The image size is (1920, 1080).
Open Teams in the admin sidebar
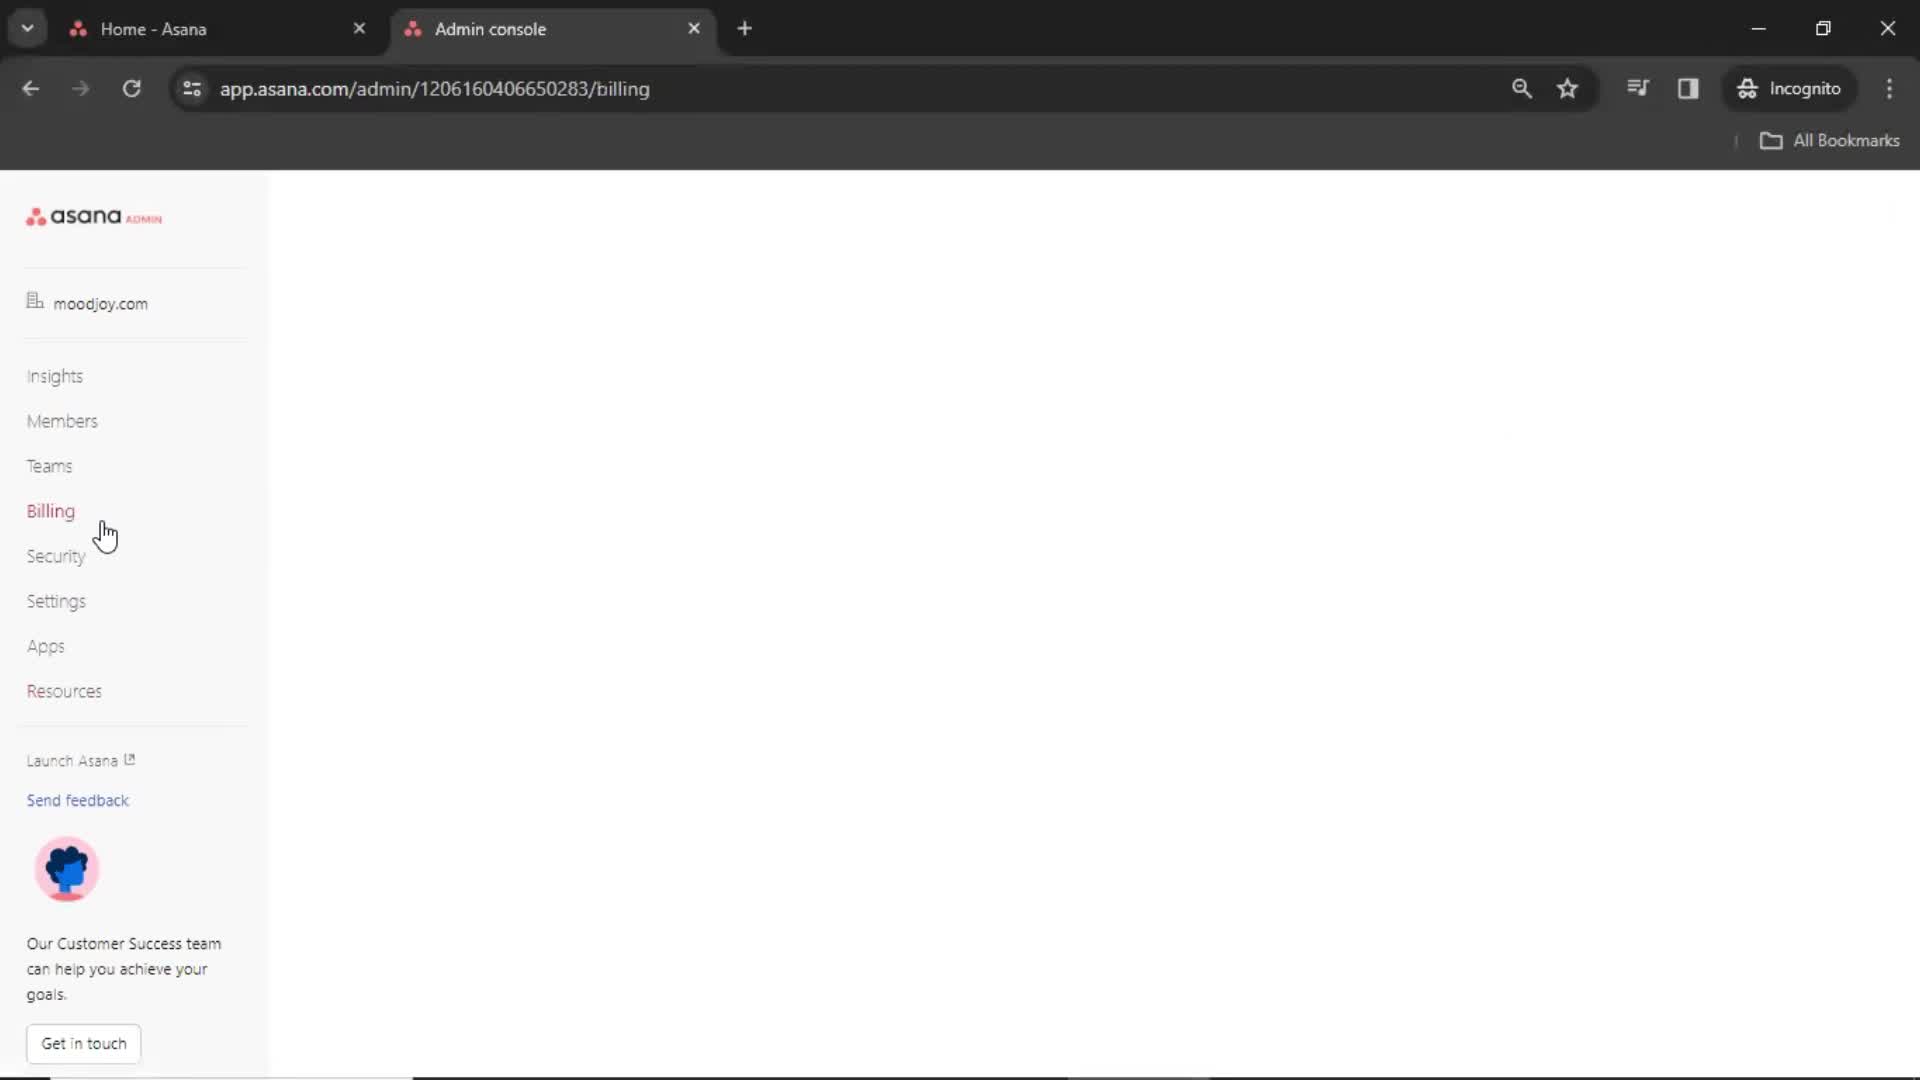pos(49,467)
